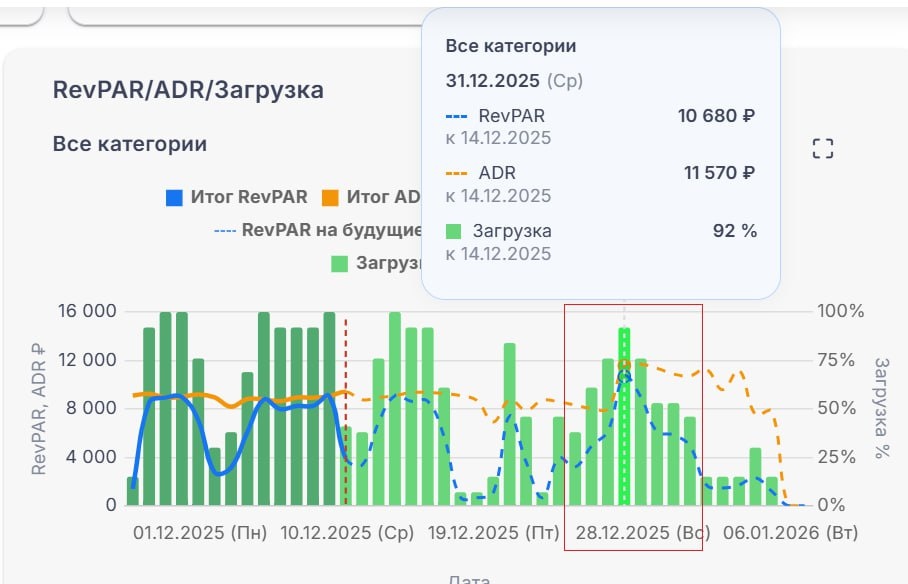Open the fullscreen chart expand icon
908x584 pixels.
point(823,148)
